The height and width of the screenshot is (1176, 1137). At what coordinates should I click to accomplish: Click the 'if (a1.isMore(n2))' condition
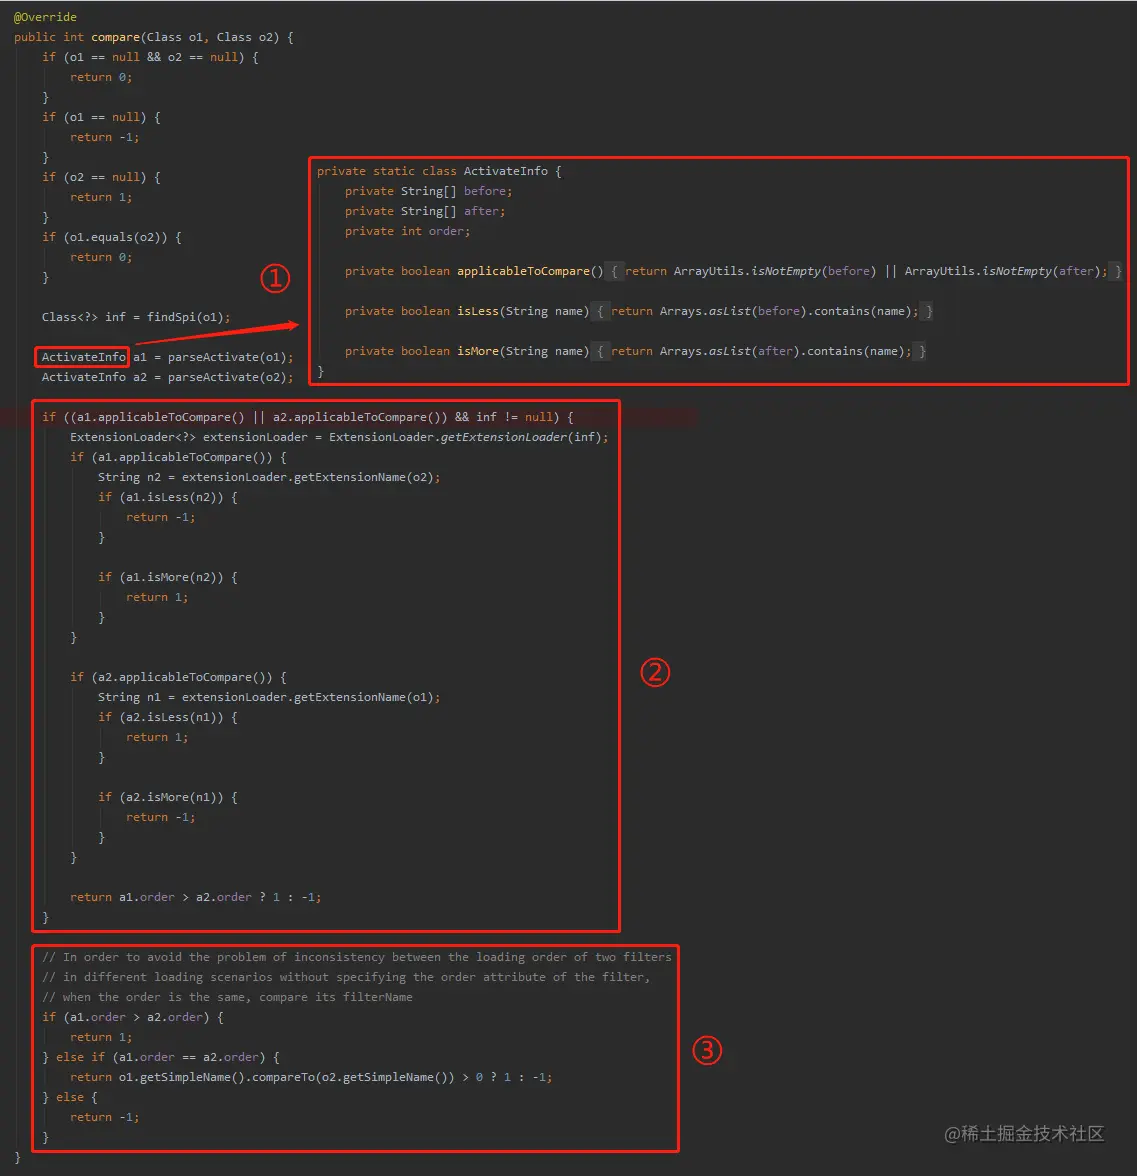[x=167, y=578]
